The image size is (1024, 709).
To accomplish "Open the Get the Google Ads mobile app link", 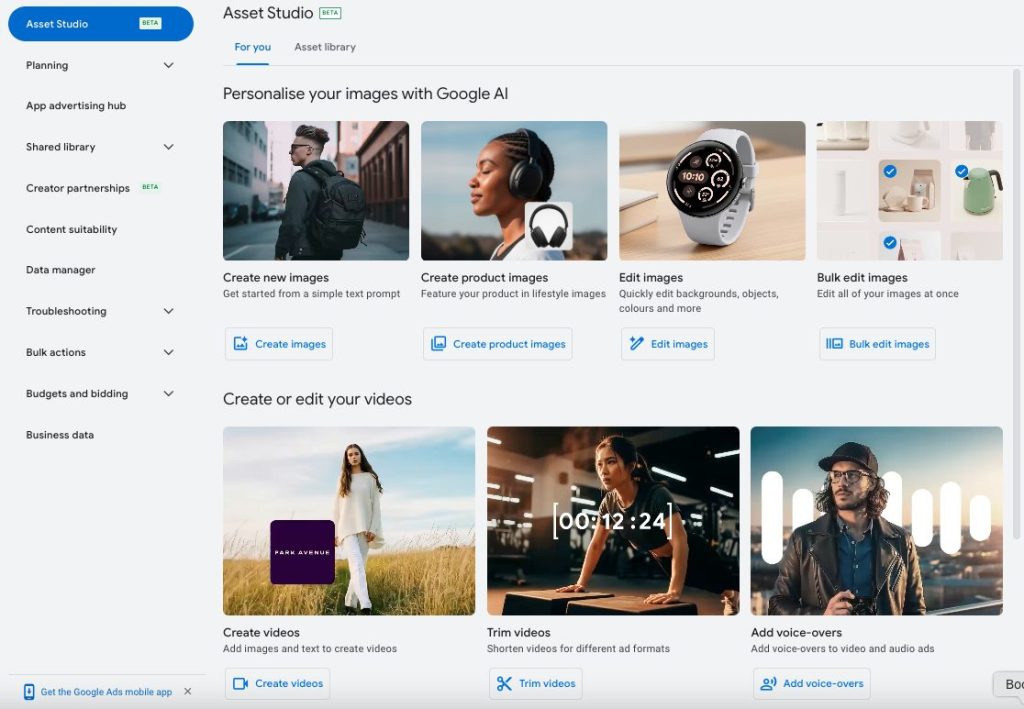I will point(106,692).
